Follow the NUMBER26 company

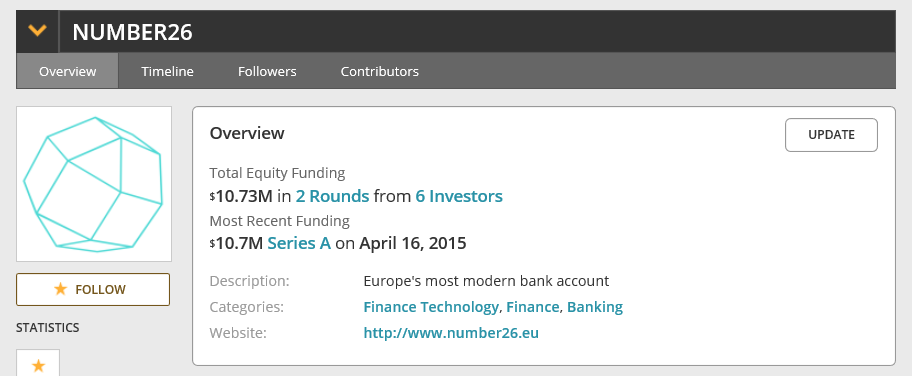pyautogui.click(x=93, y=289)
